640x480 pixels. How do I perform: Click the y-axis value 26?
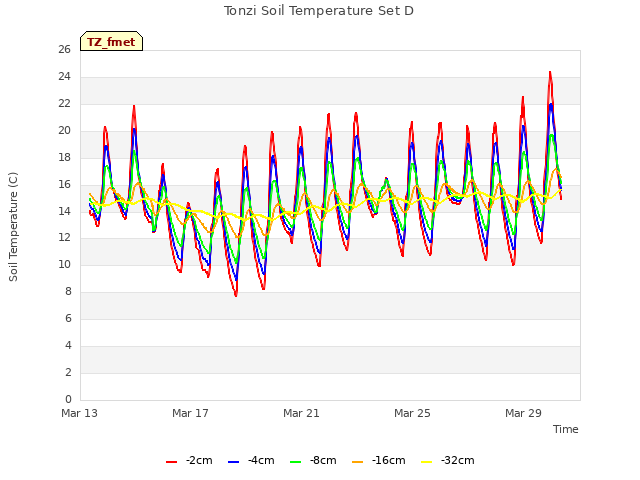pos(64,50)
